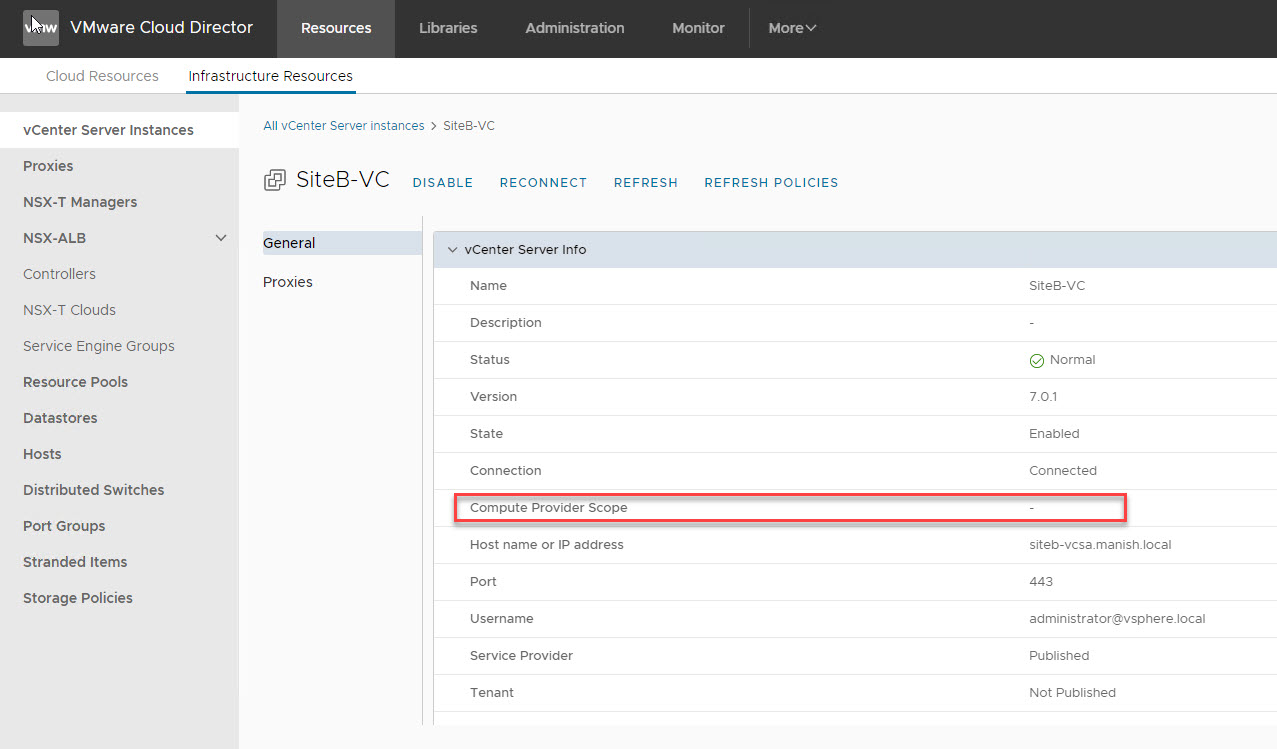Open the Proxies tab for SiteB-VC
1277x749 pixels.
pos(287,281)
